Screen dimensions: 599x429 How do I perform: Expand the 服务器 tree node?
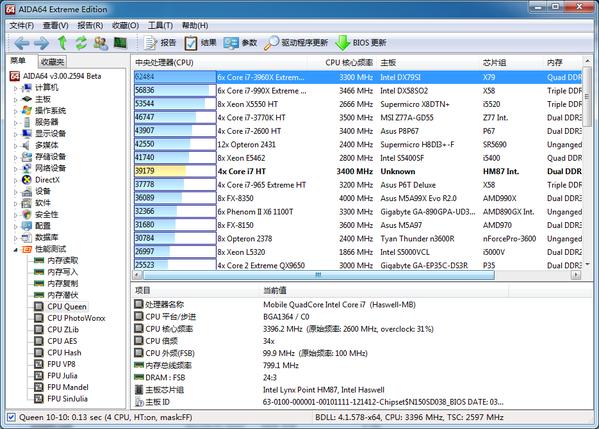(x=16, y=123)
